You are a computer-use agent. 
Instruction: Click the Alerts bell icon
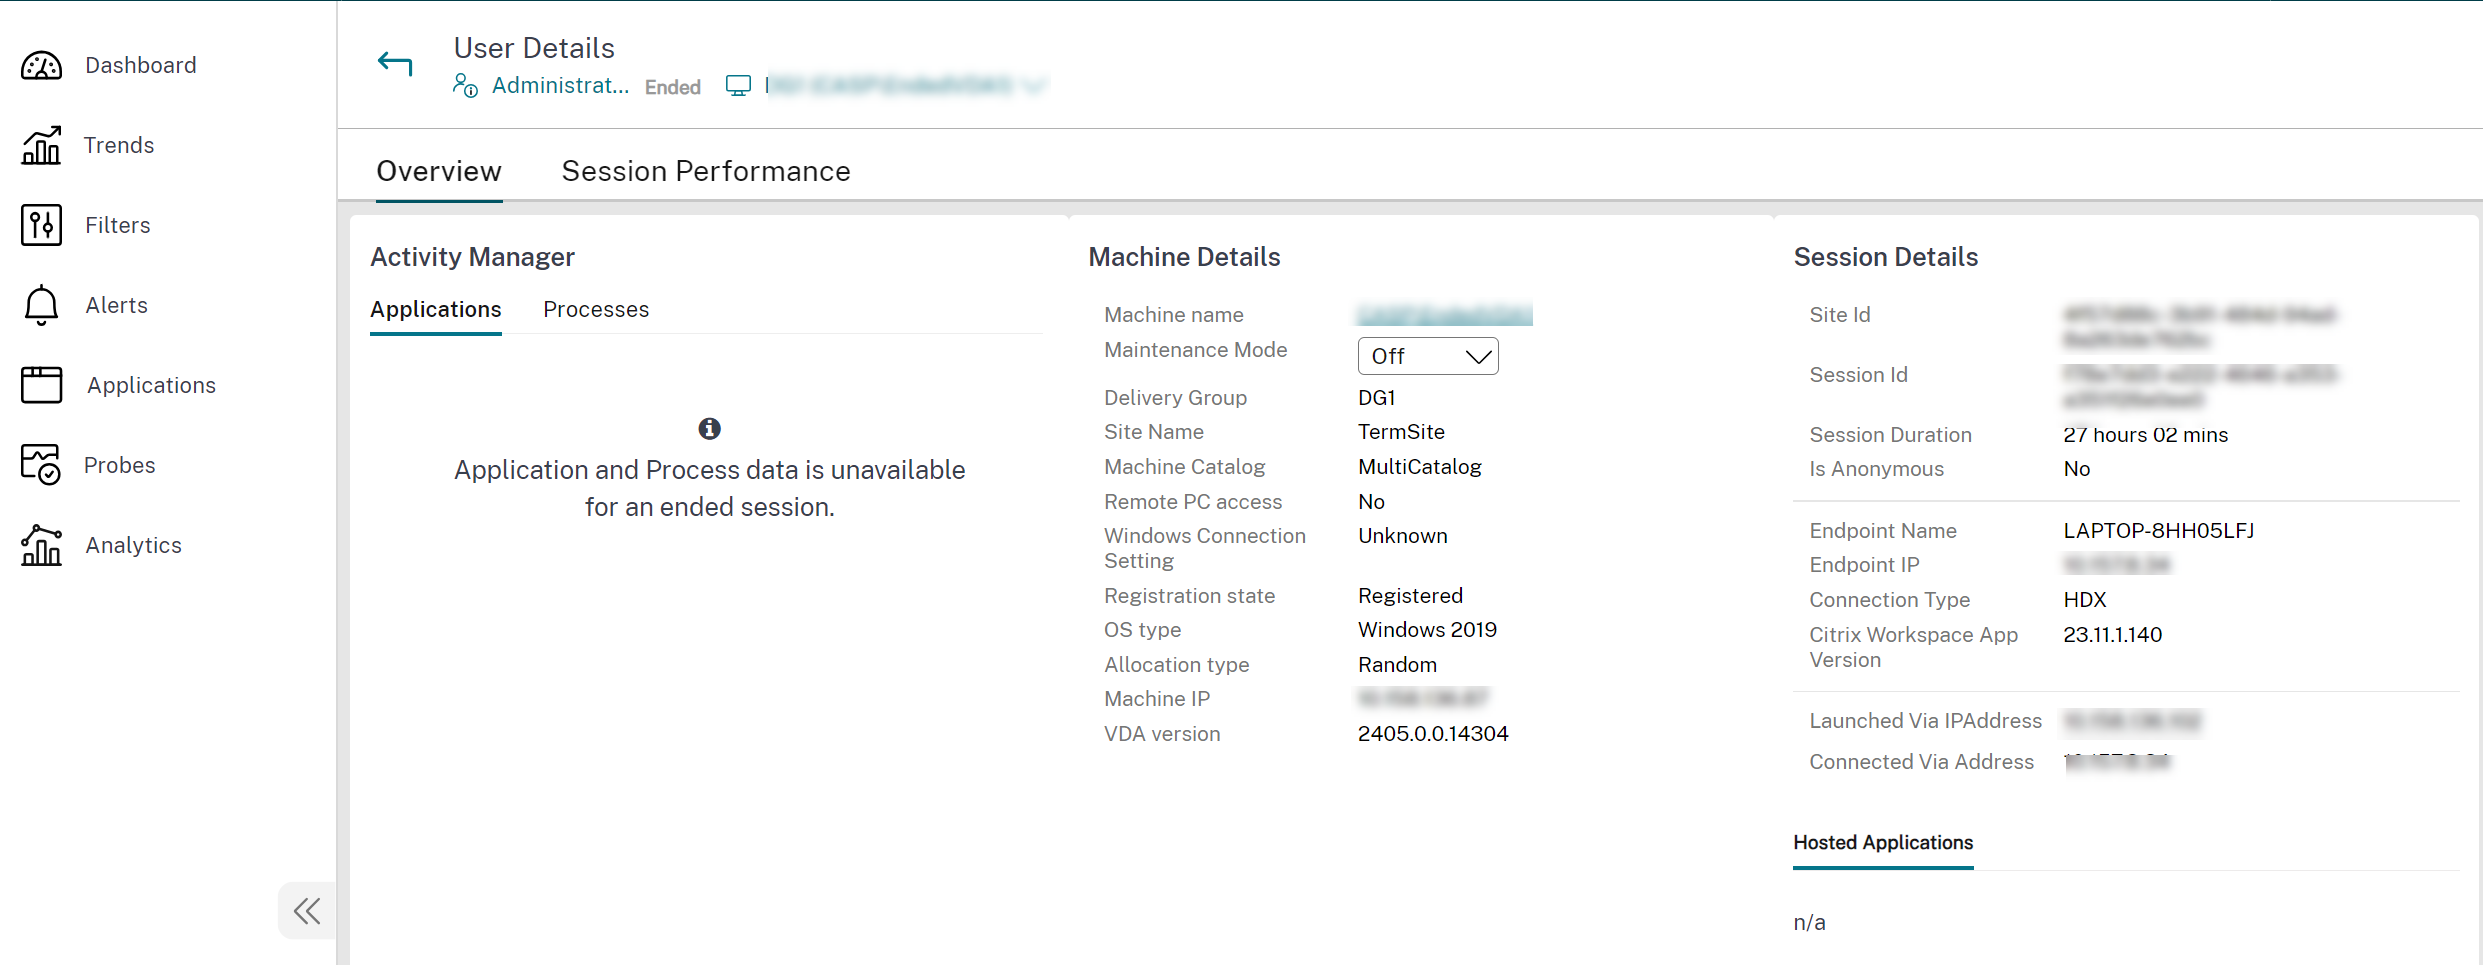pos(41,305)
